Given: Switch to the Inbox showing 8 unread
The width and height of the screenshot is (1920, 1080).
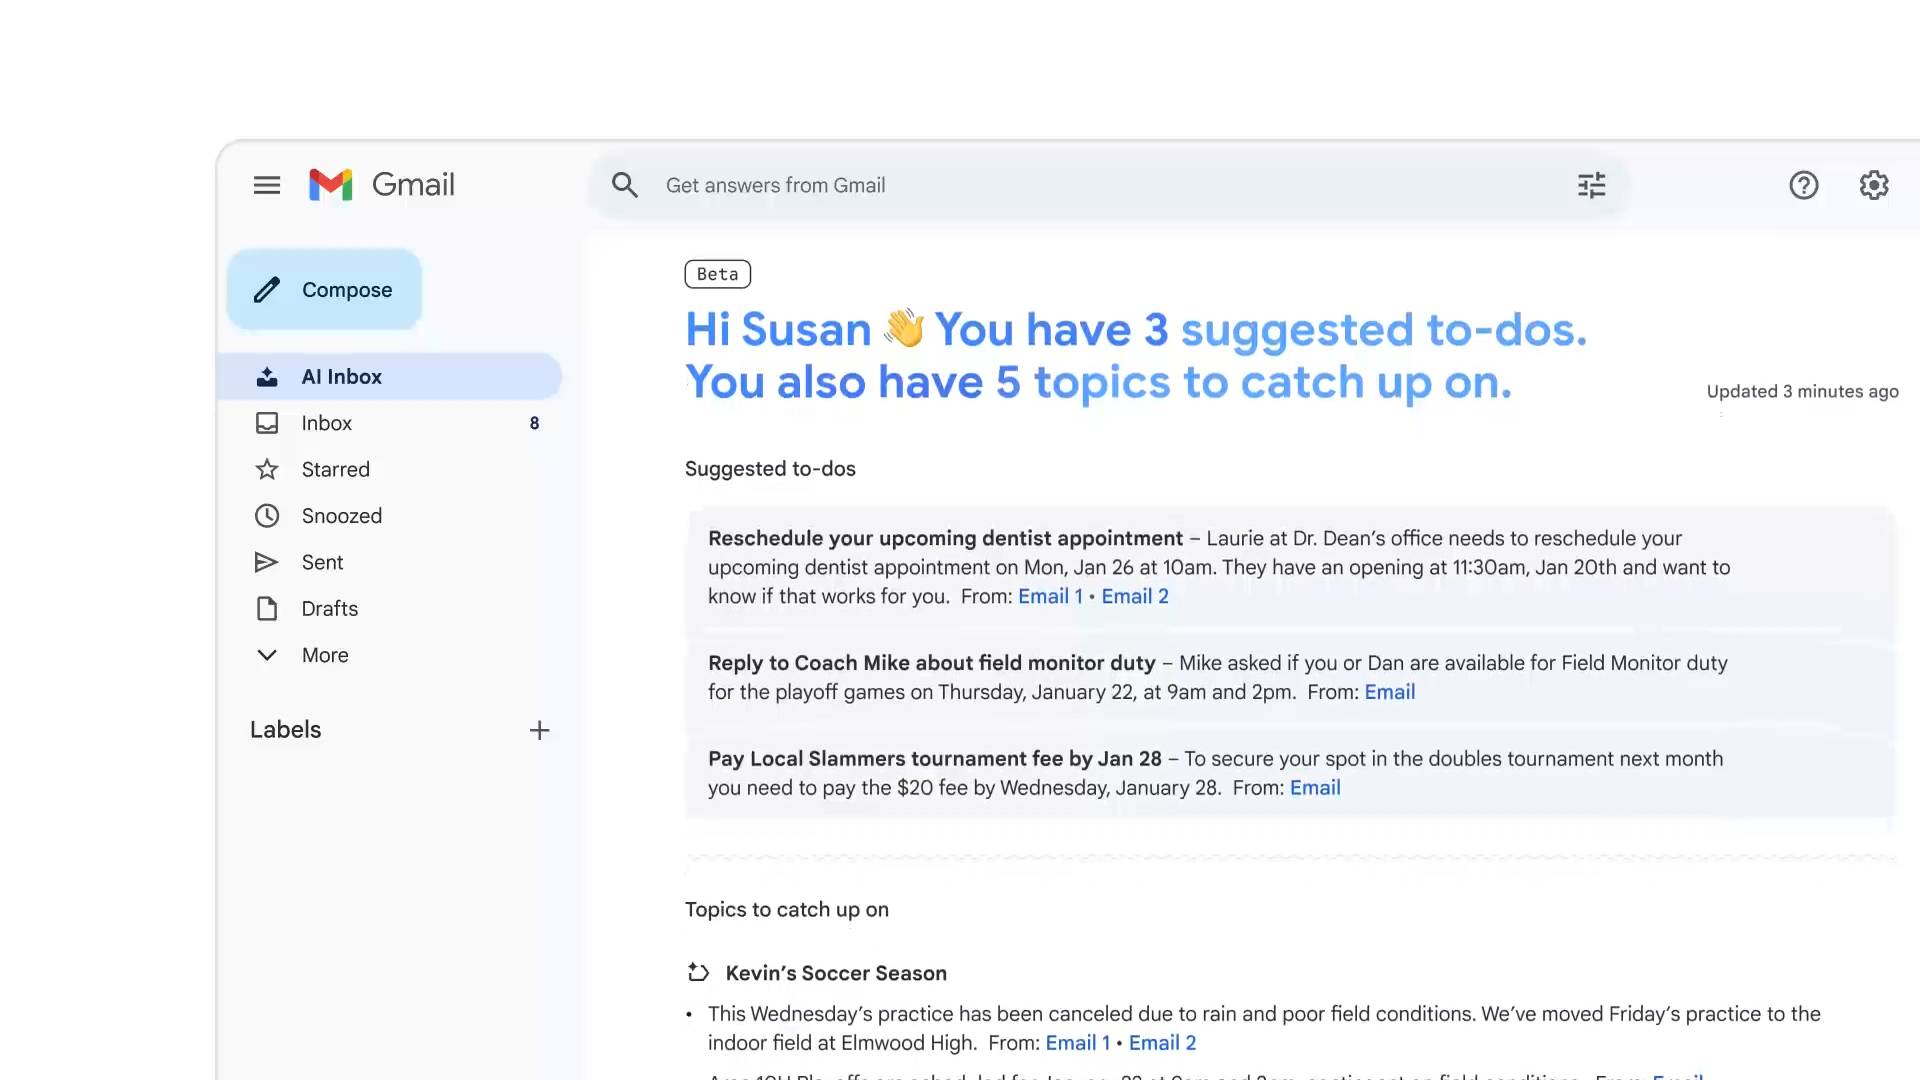Looking at the screenshot, I should click(326, 423).
